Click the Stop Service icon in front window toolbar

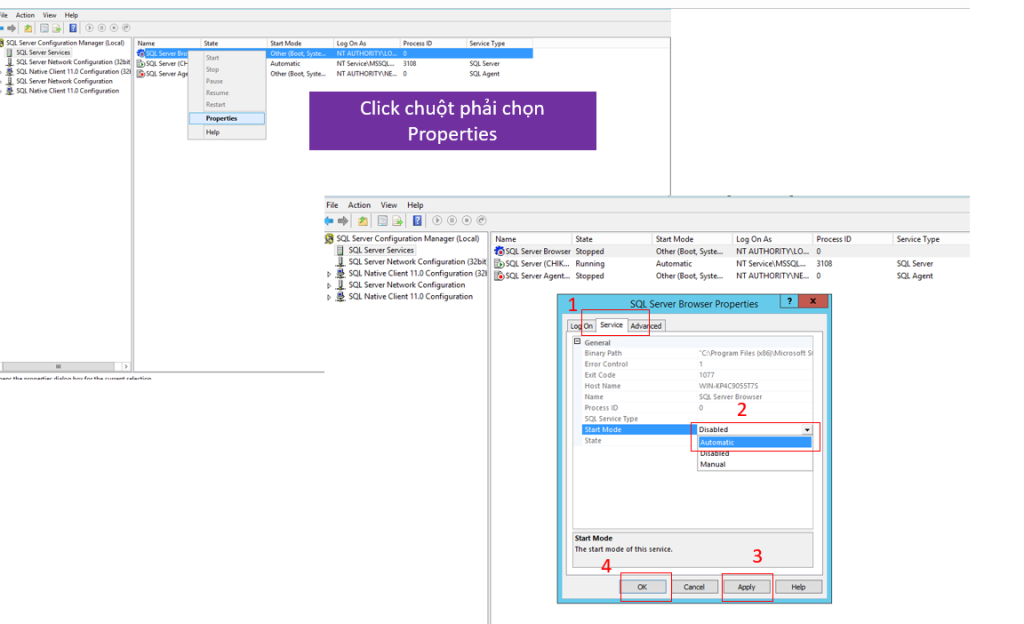(467, 221)
